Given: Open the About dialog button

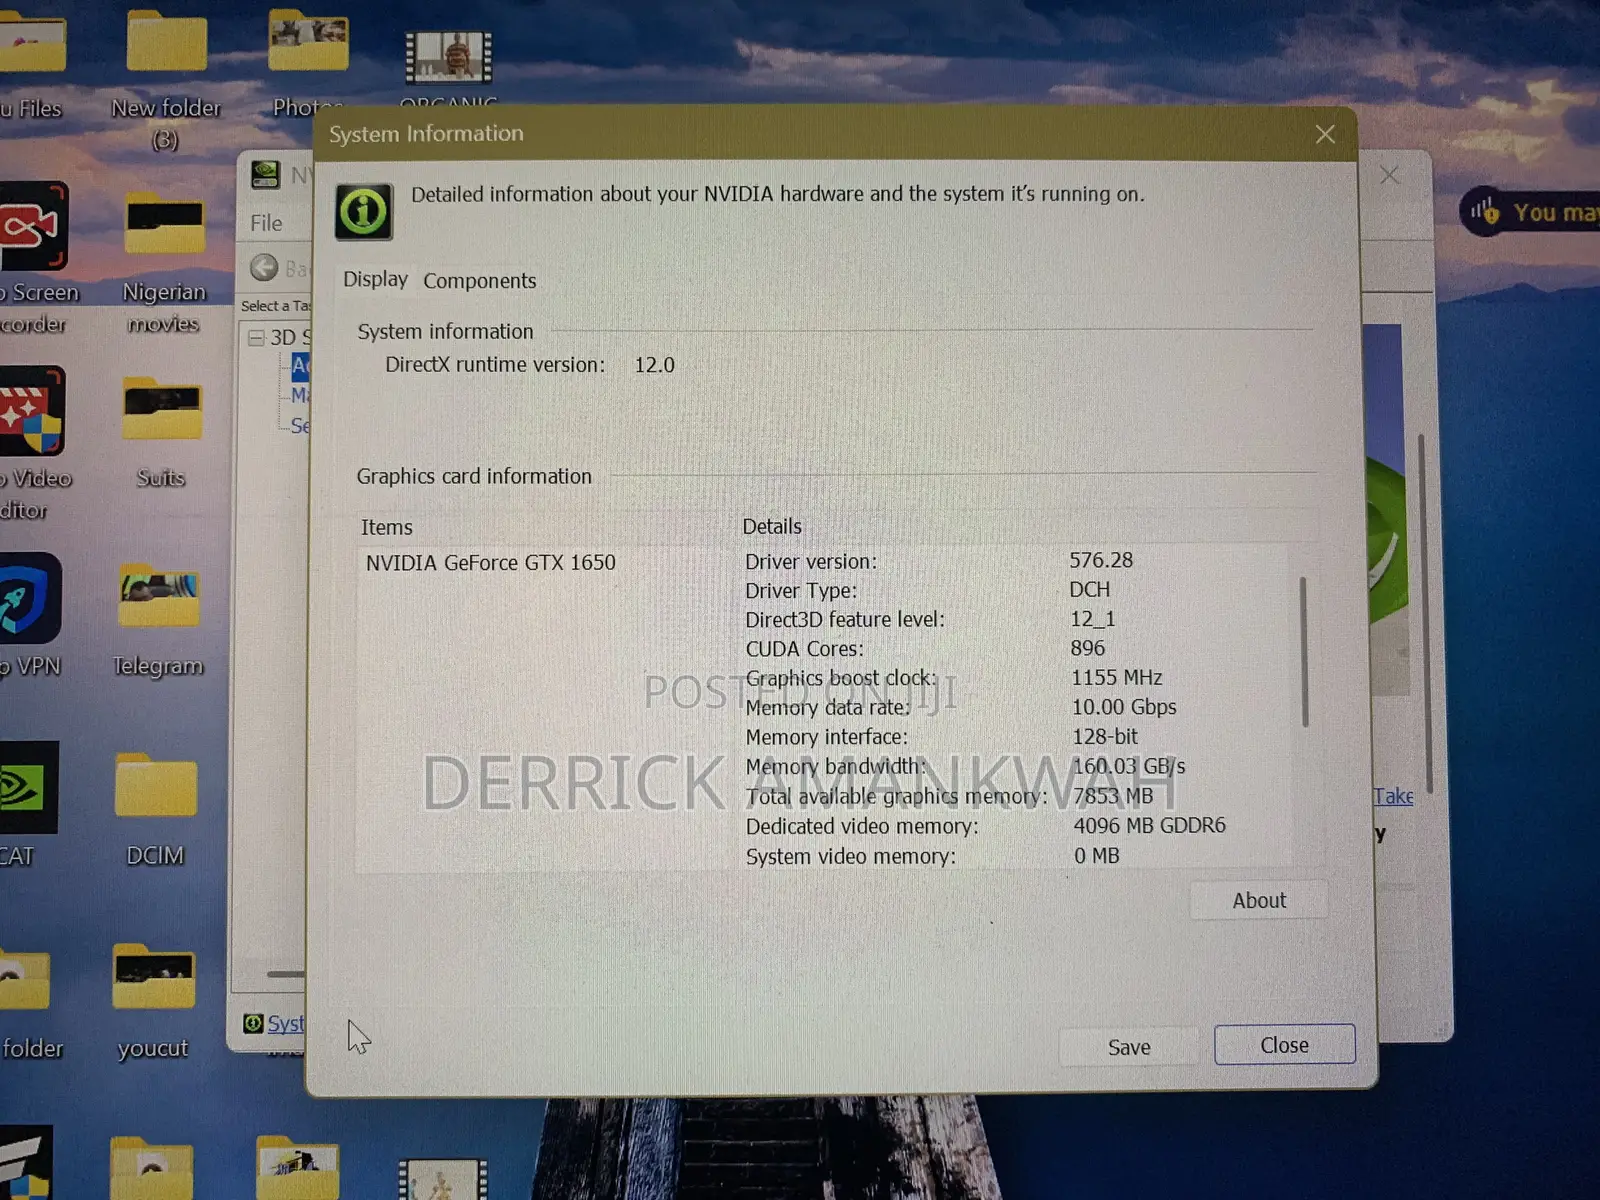Looking at the screenshot, I should pyautogui.click(x=1259, y=900).
